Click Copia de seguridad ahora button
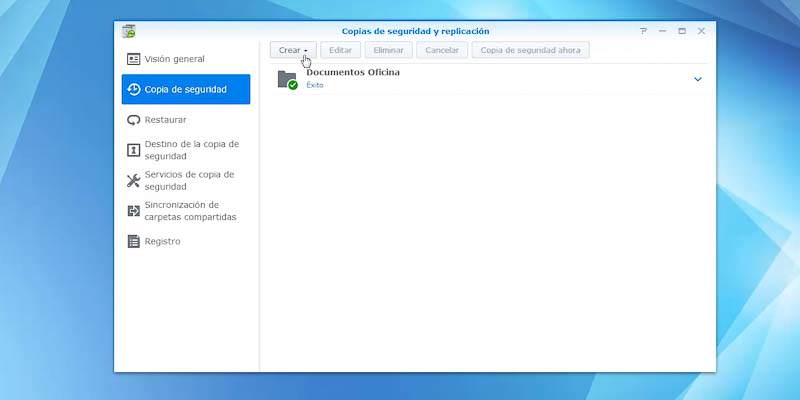 click(530, 51)
